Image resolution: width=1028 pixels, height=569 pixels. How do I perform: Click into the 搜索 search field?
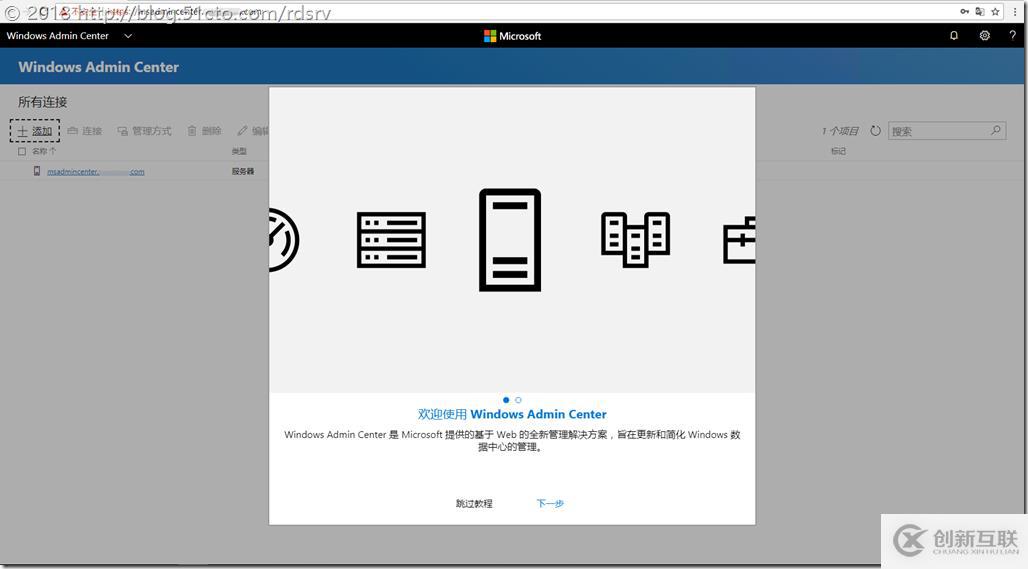tap(947, 131)
